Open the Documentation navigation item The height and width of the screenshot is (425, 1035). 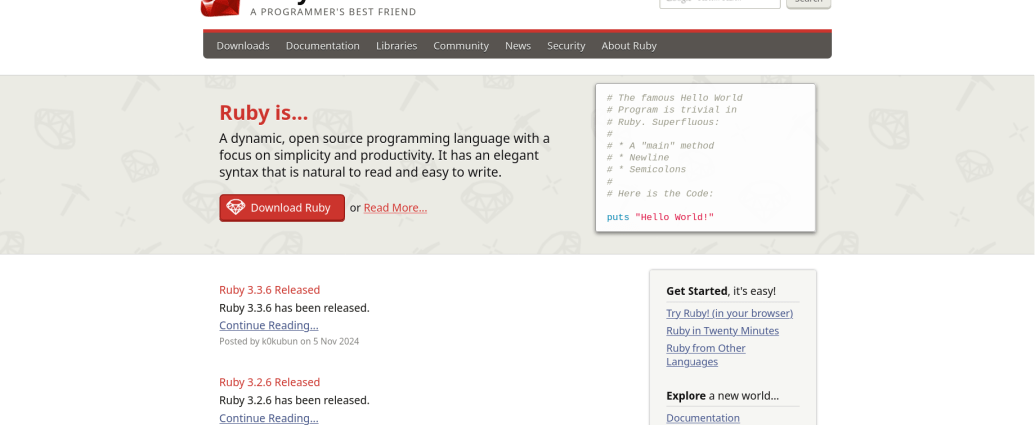click(x=323, y=46)
